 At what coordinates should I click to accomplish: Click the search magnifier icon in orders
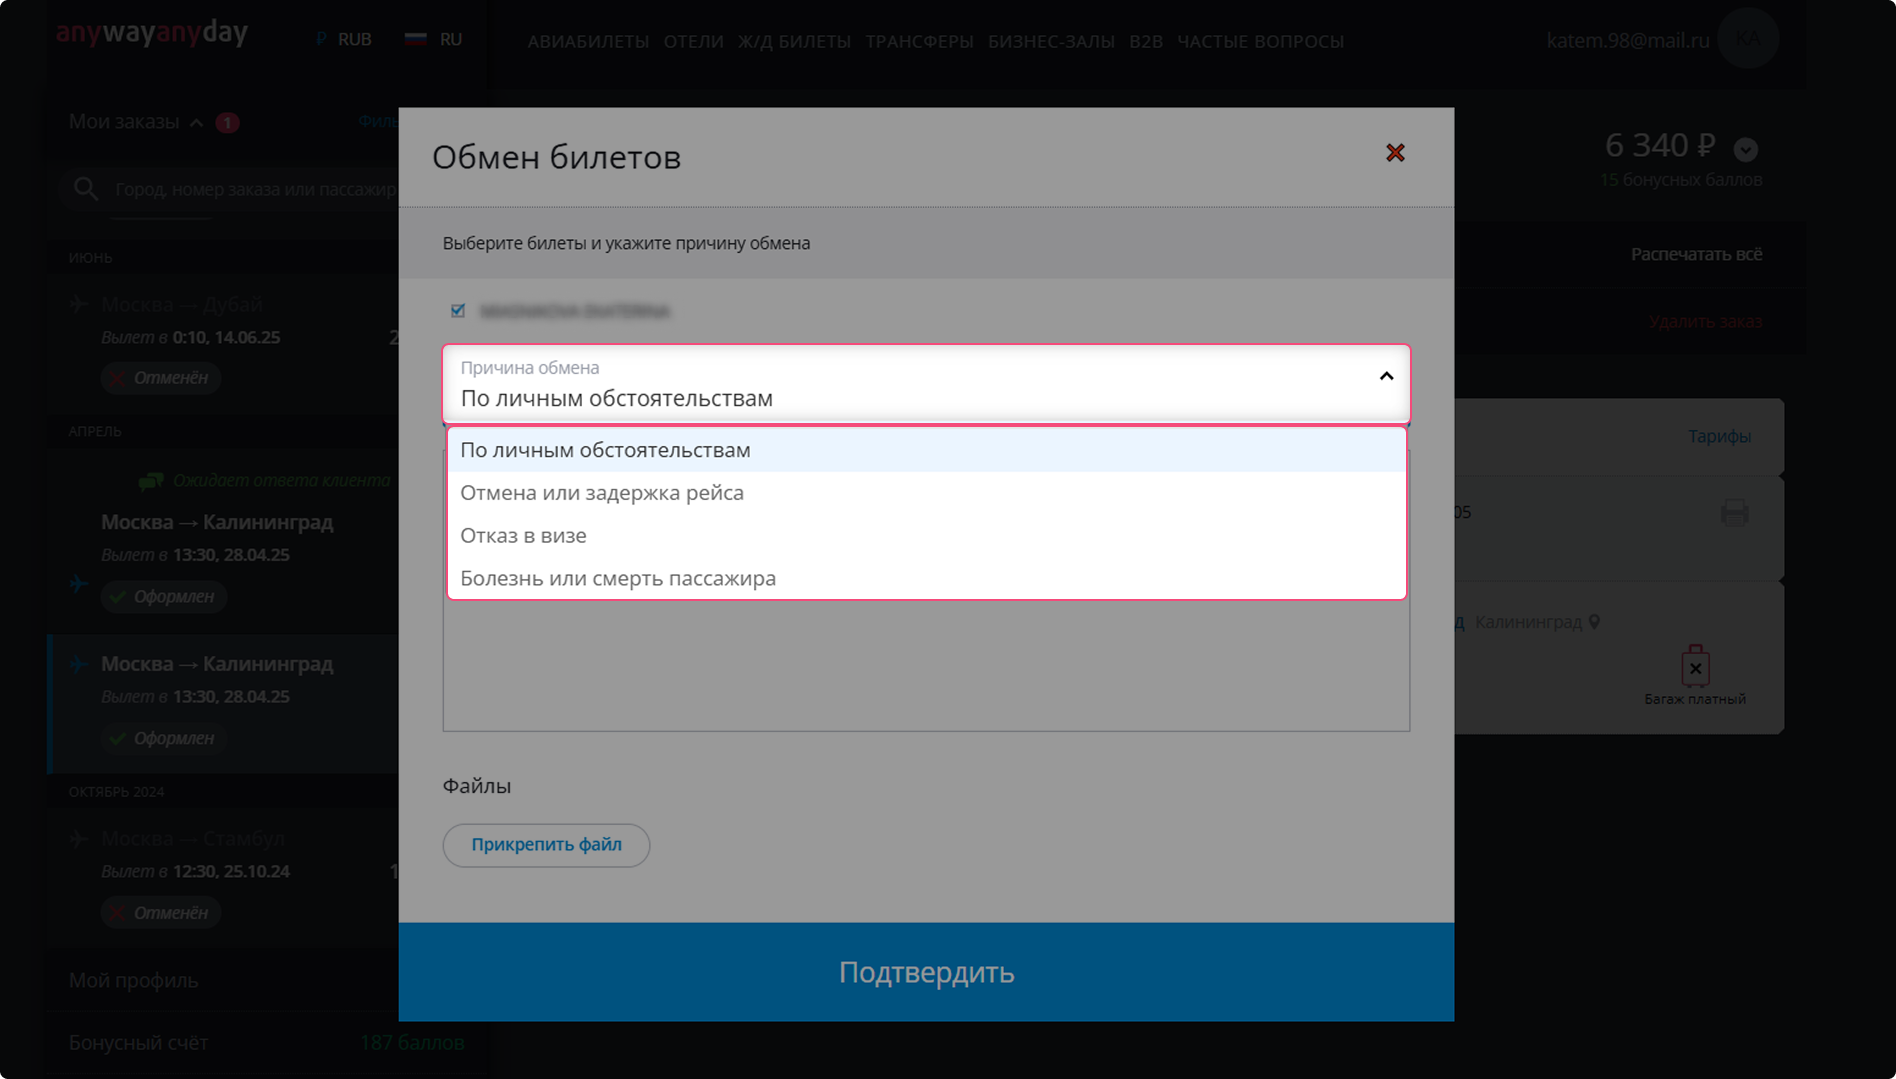[x=86, y=189]
